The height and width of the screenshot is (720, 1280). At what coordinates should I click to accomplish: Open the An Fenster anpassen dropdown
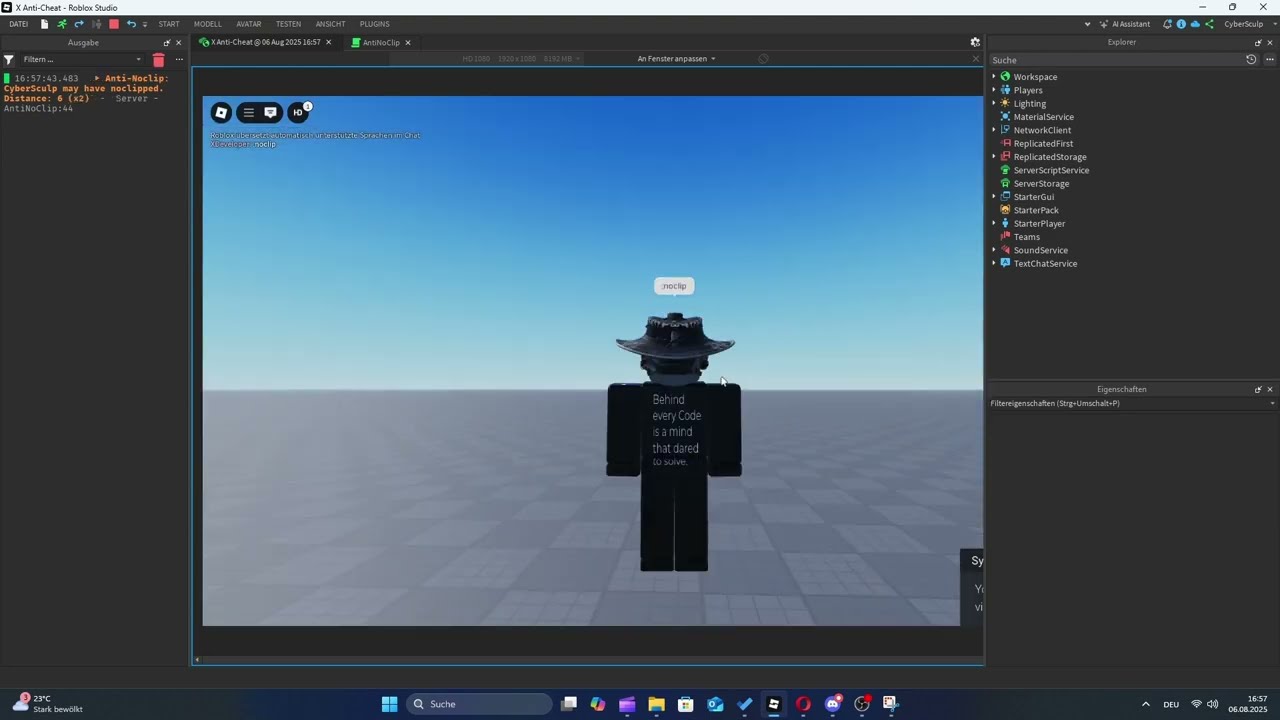tap(677, 59)
